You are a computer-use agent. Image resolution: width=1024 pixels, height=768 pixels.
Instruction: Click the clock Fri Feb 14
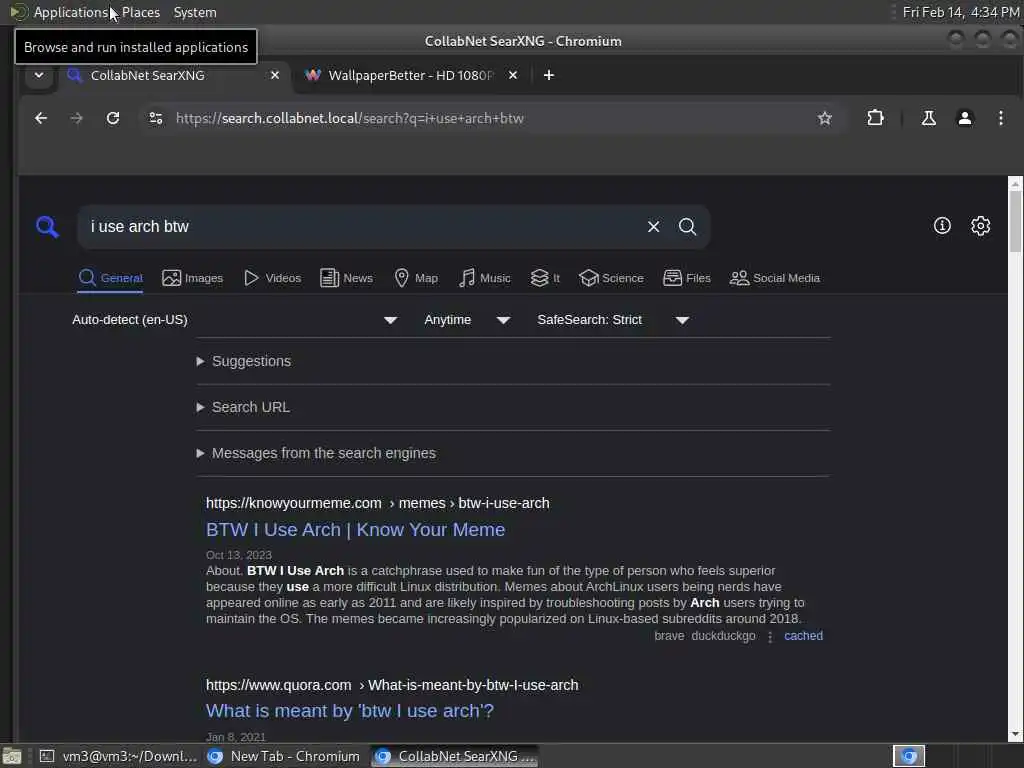(x=961, y=12)
